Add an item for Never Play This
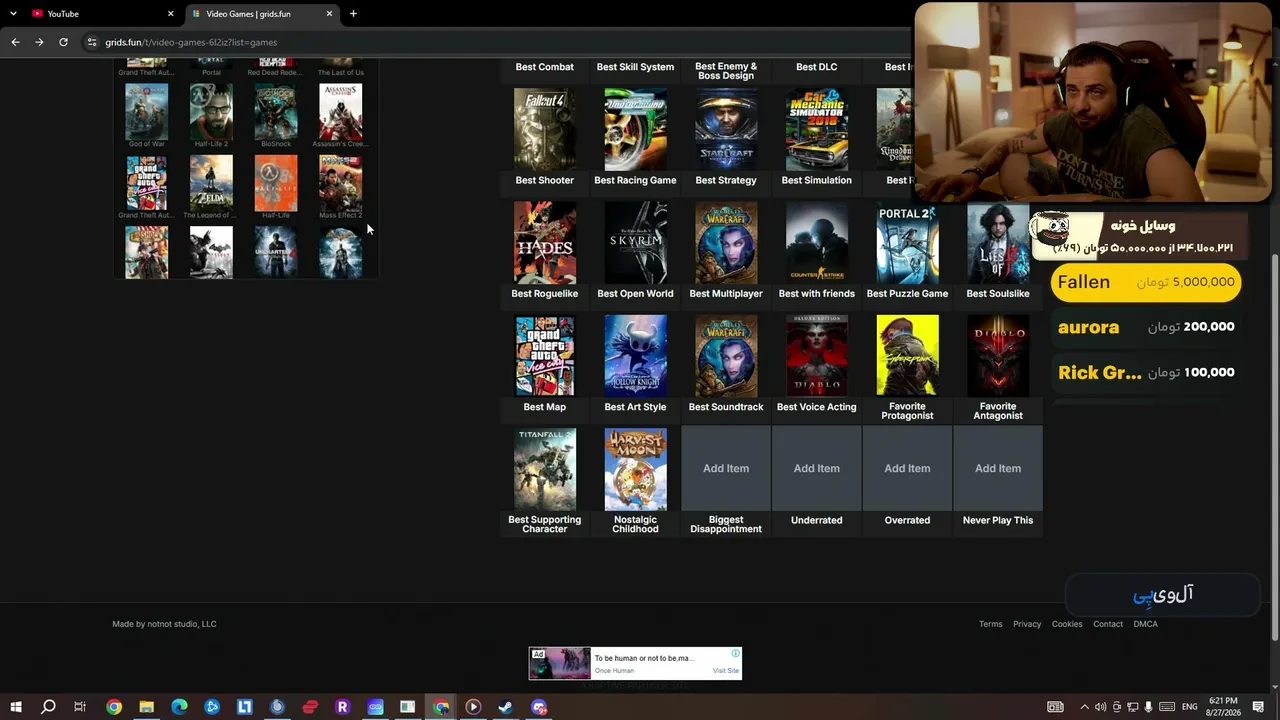1280x720 pixels. [998, 468]
